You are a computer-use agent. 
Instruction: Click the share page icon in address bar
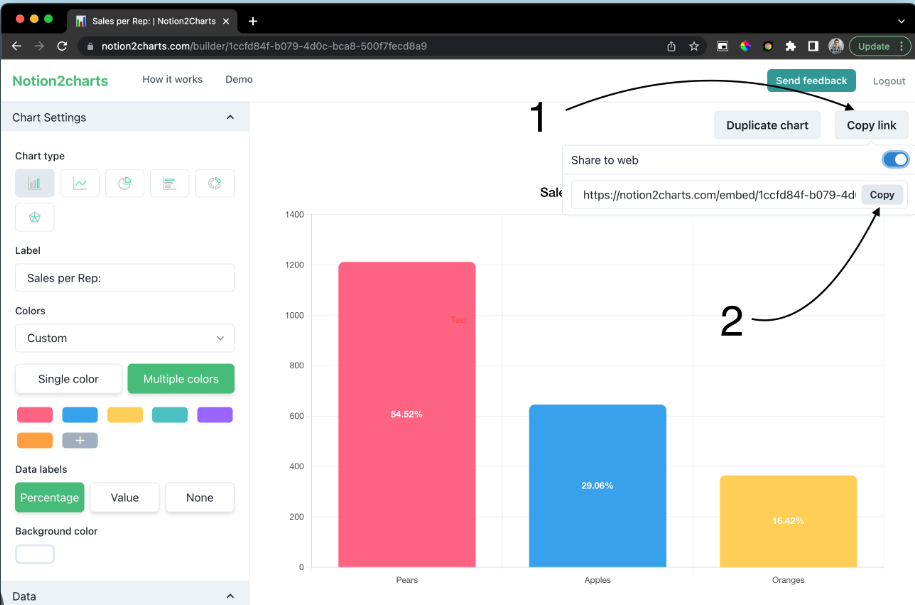pos(671,46)
